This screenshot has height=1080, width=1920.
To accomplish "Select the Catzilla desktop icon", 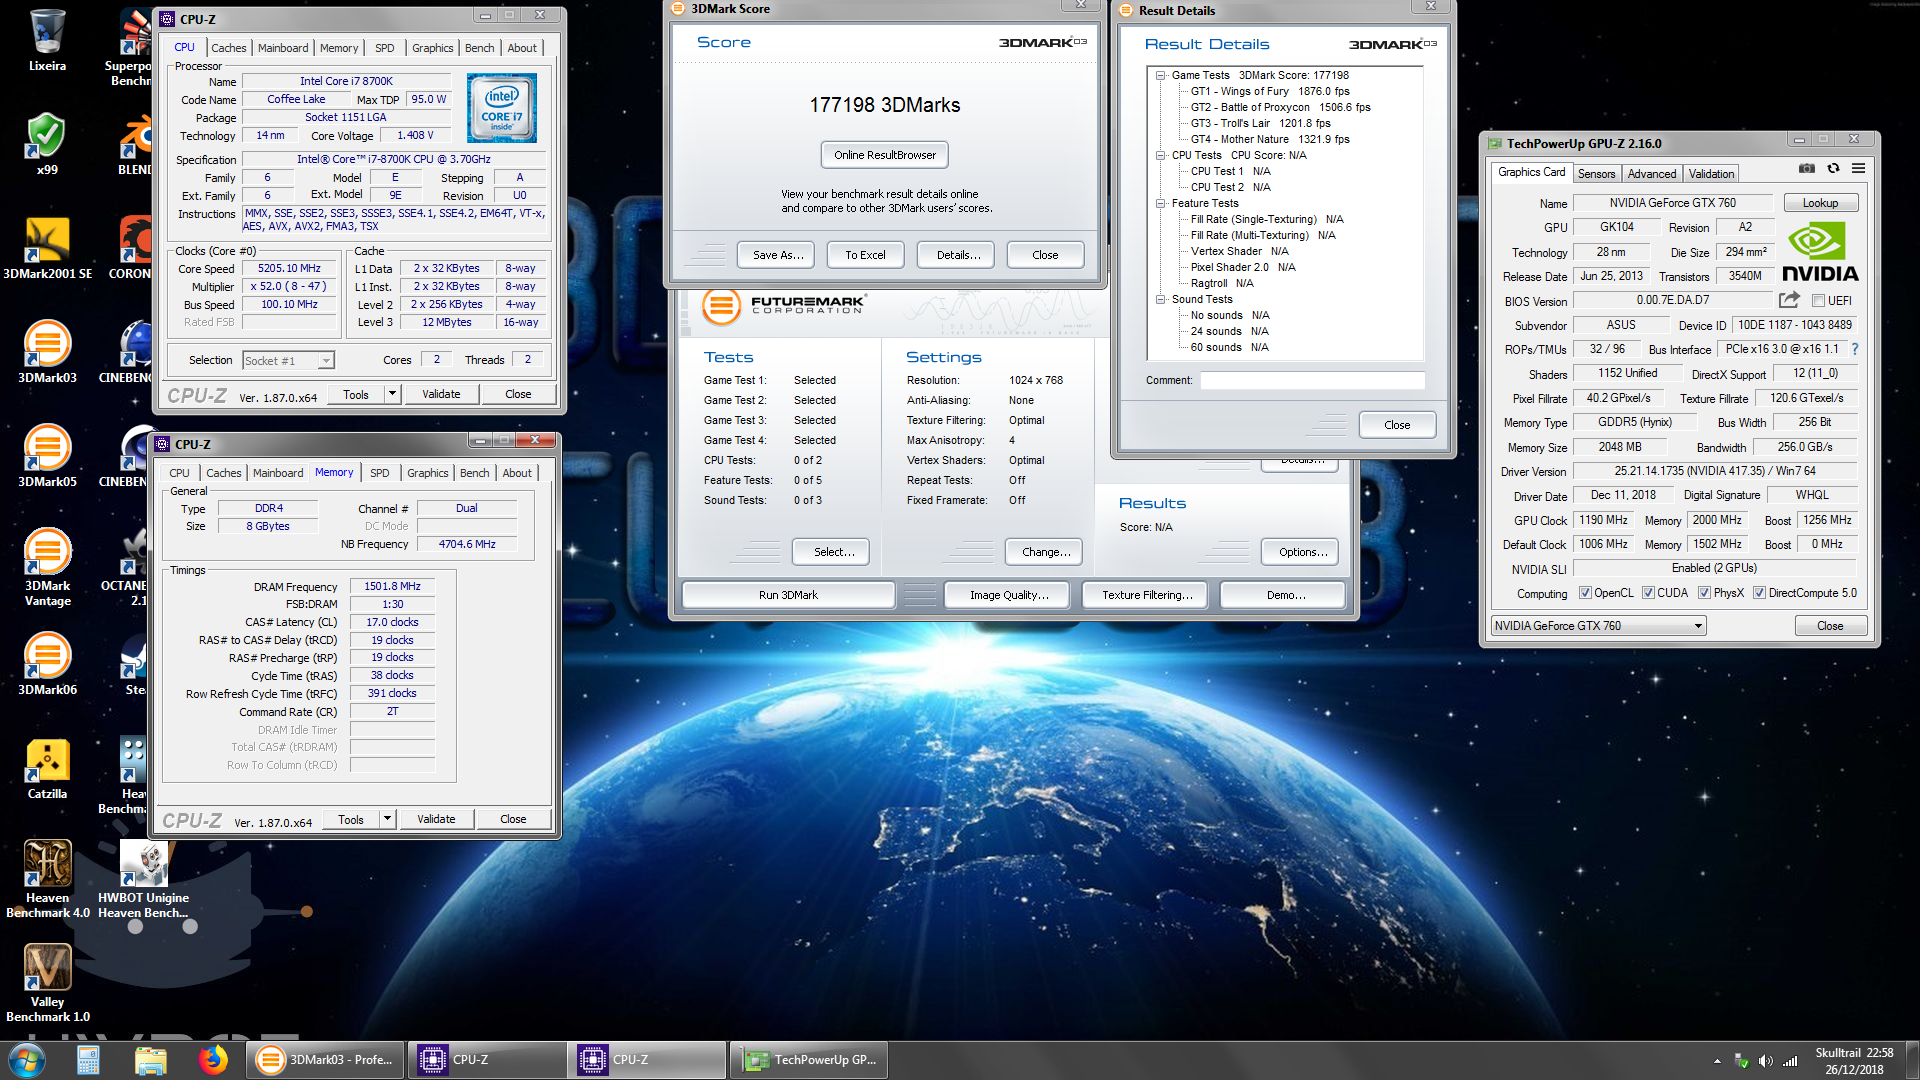I will coord(47,768).
